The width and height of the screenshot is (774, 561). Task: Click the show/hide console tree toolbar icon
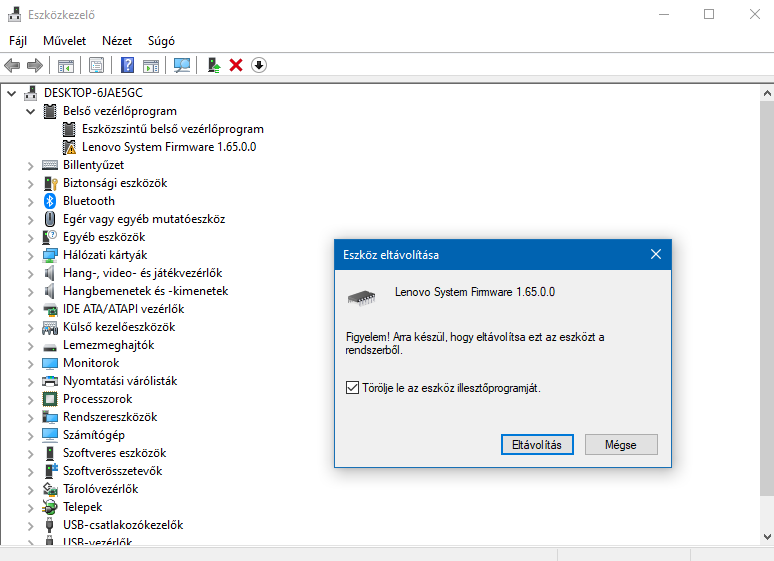tap(66, 65)
